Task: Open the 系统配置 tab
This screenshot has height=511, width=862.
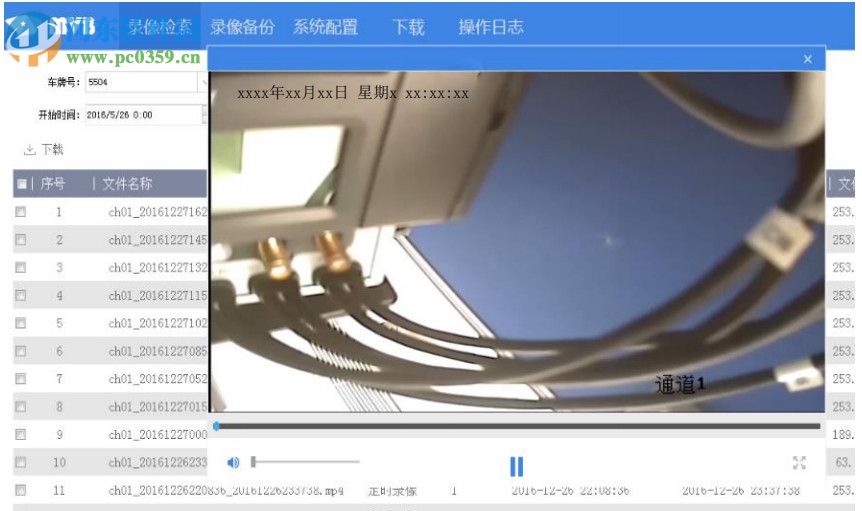Action: (325, 26)
